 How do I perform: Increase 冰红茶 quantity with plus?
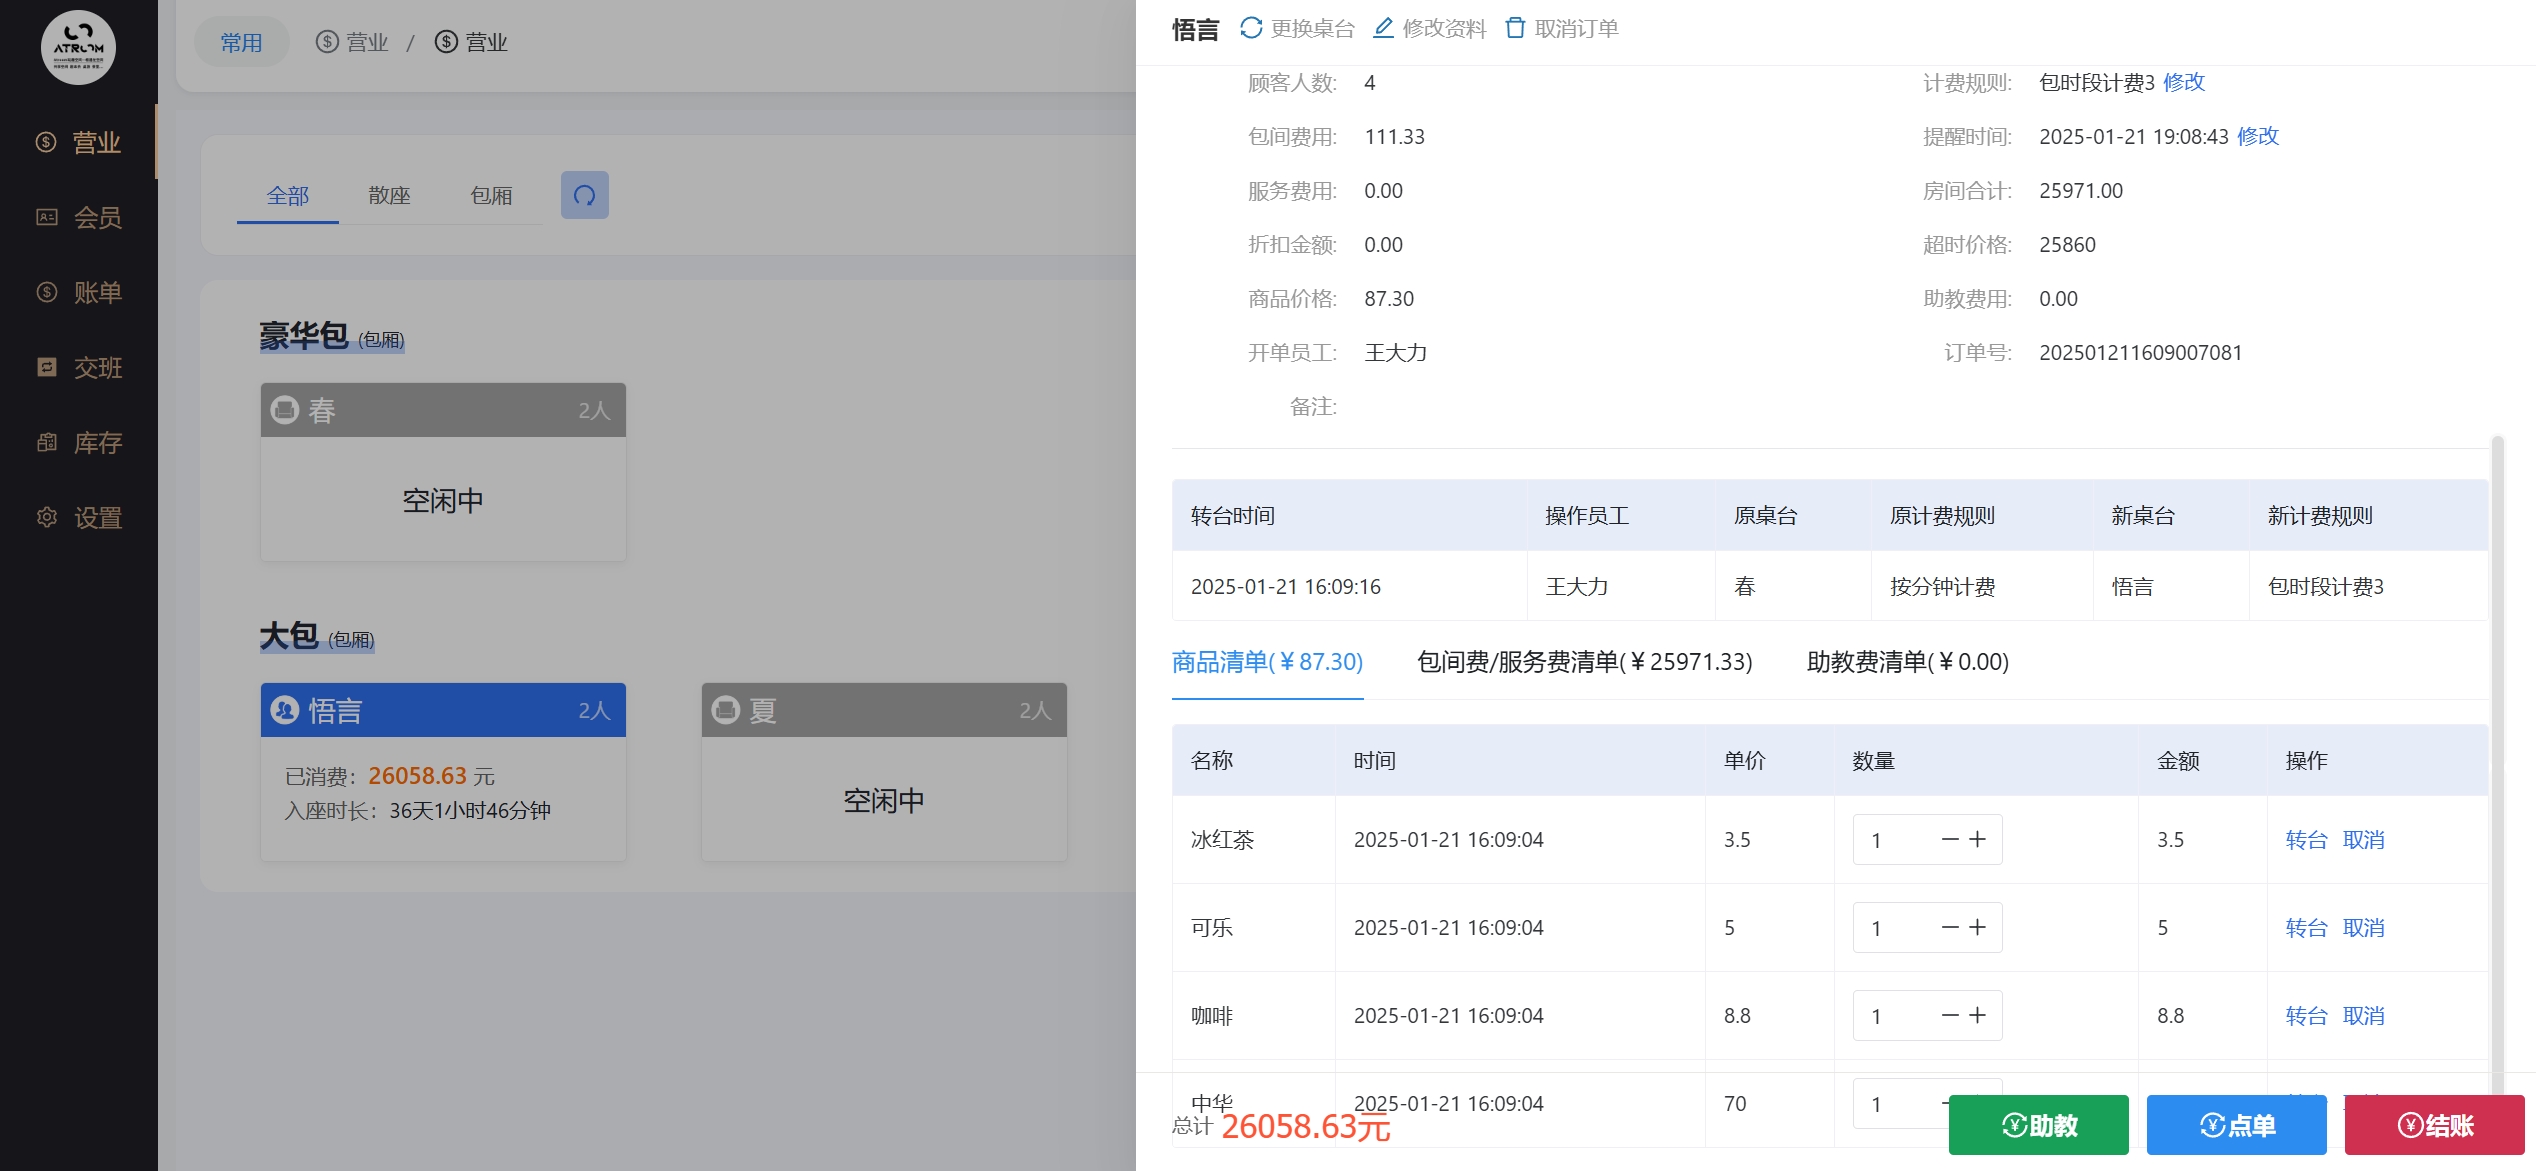pos(1977,839)
